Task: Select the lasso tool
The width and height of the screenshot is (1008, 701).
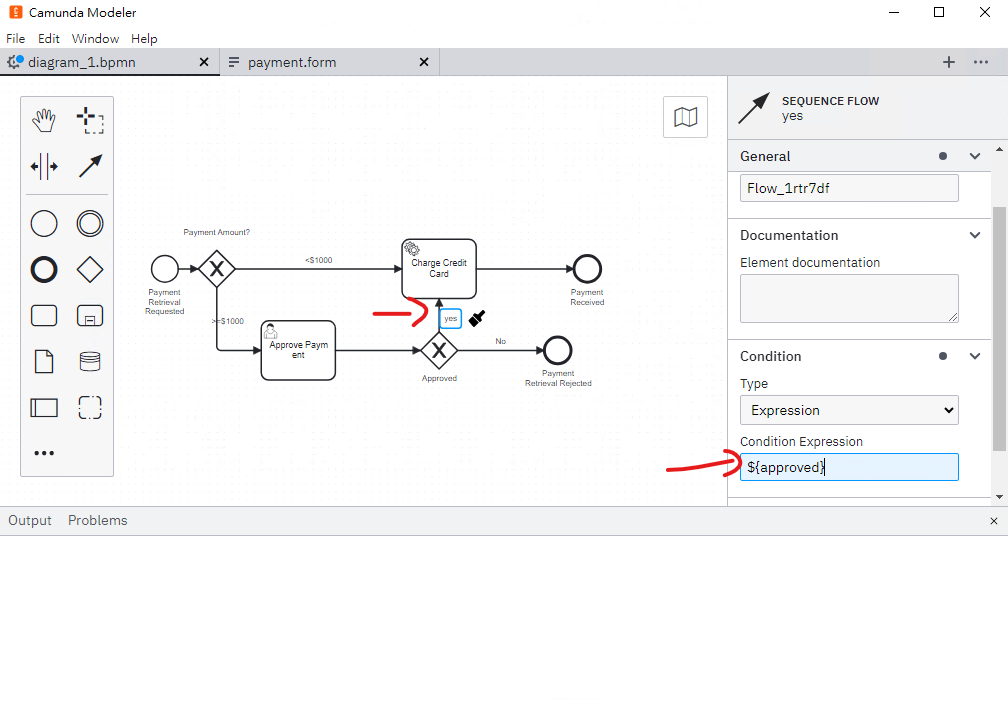Action: pos(90,120)
